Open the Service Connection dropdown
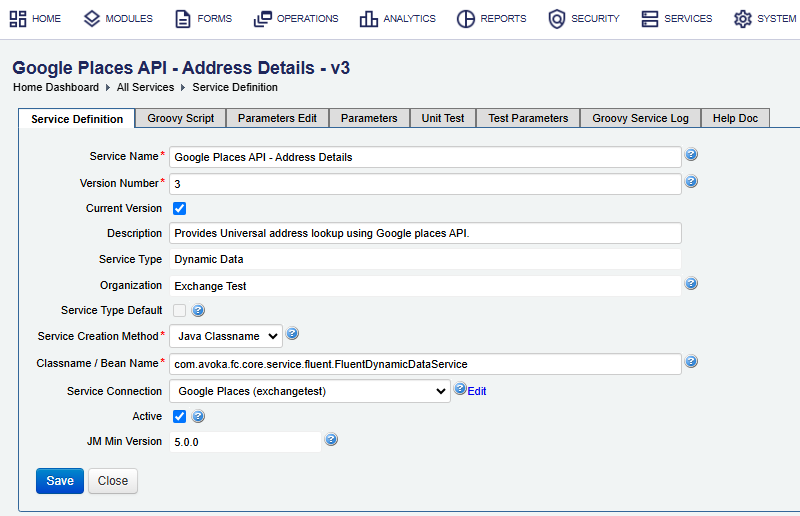Viewport: 800px width, 516px height. 310,391
